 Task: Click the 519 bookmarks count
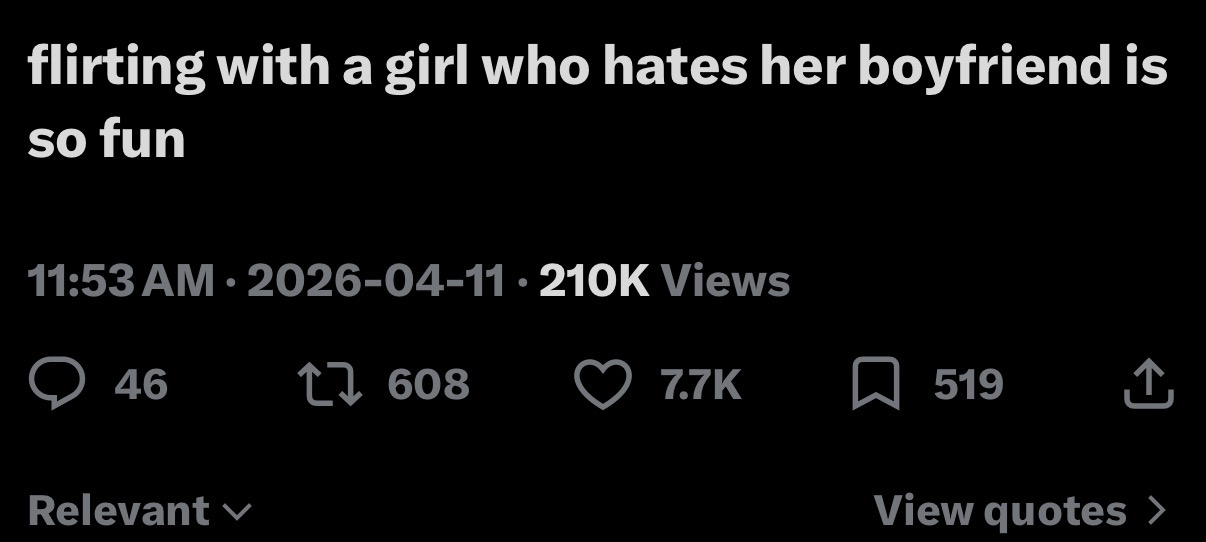(x=968, y=385)
